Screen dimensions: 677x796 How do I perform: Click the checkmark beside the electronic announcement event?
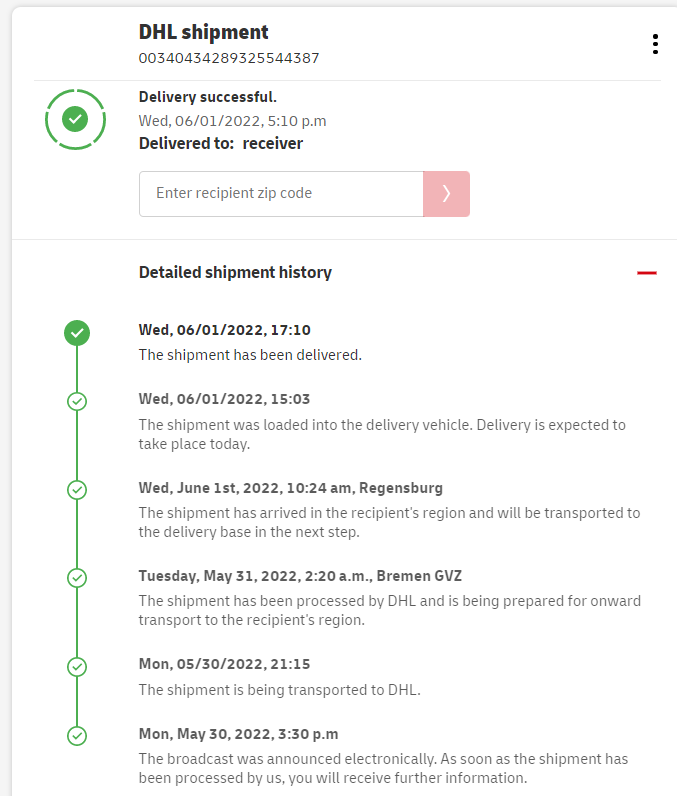77,736
